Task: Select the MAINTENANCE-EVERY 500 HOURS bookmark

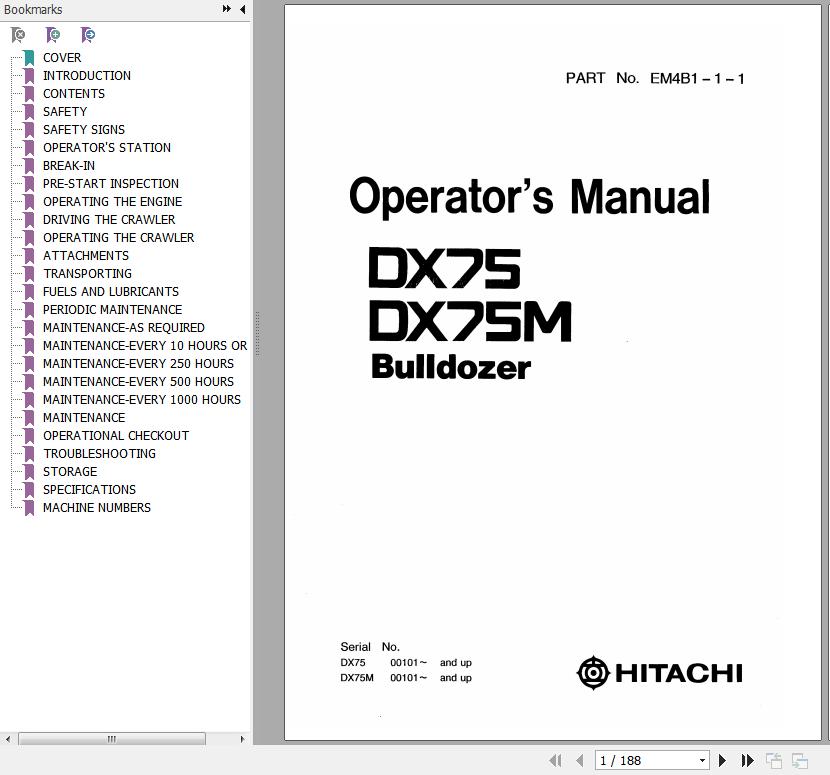Action: coord(138,381)
